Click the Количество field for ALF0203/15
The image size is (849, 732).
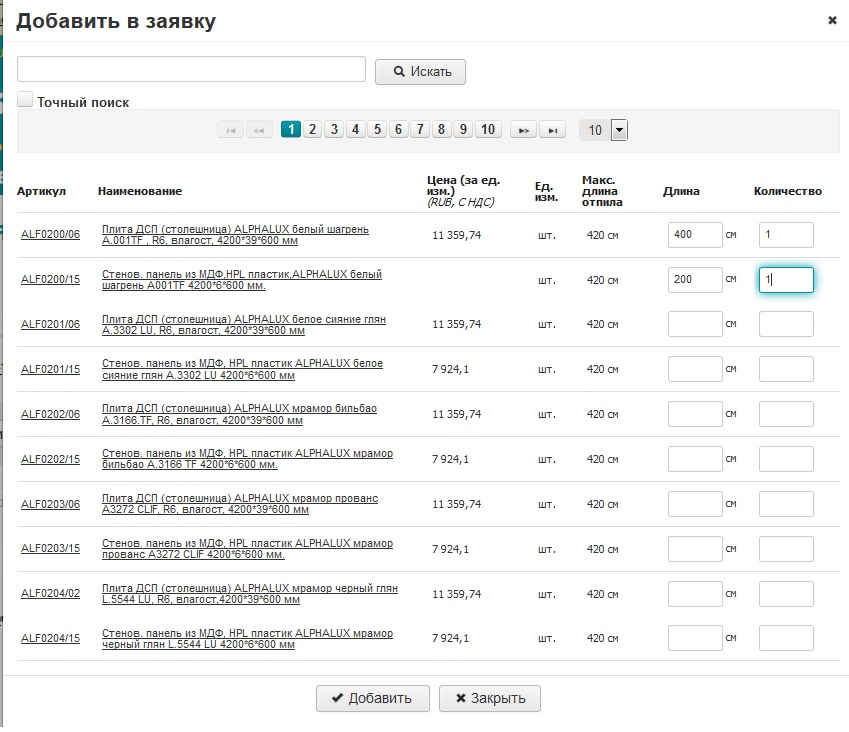(786, 549)
